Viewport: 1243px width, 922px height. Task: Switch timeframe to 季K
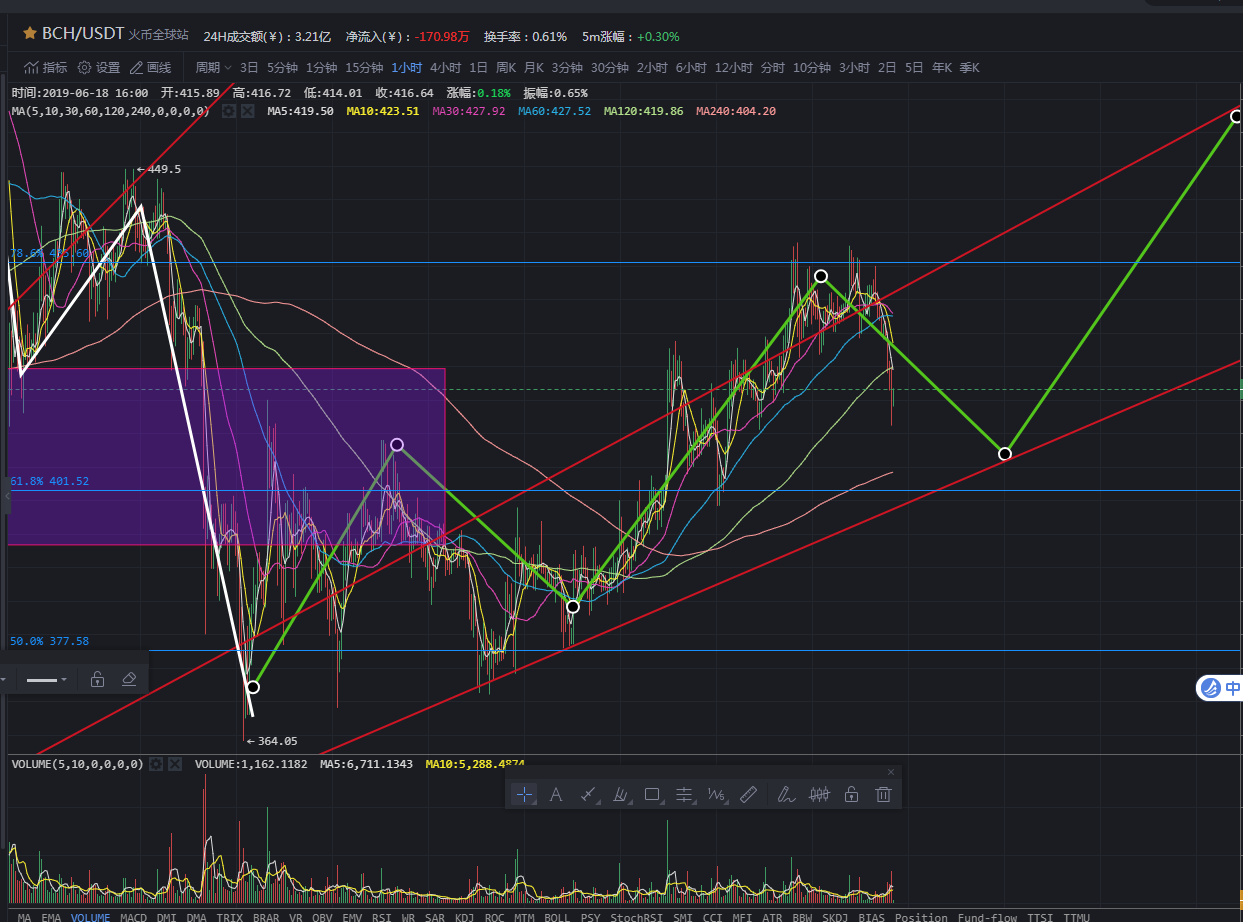pos(969,68)
